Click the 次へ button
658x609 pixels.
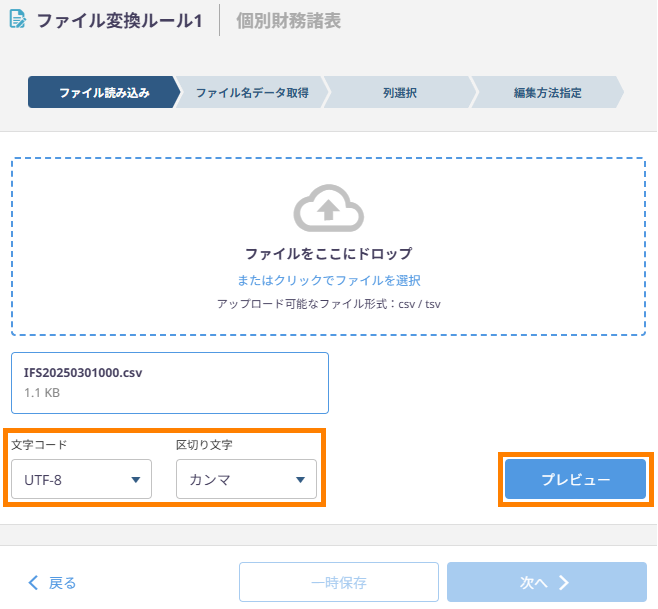547,582
